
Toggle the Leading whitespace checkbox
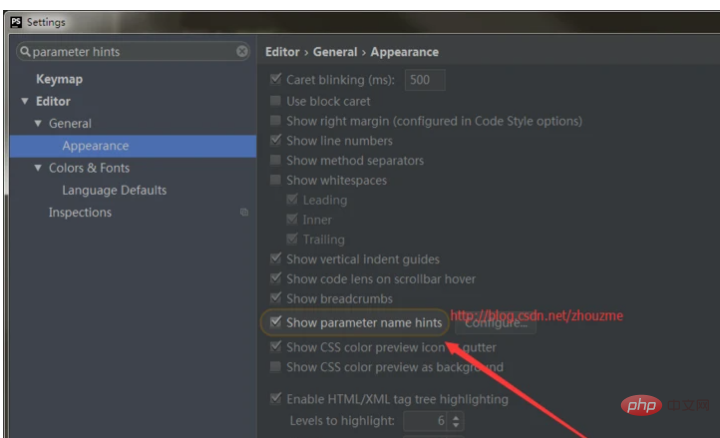pyautogui.click(x=292, y=199)
